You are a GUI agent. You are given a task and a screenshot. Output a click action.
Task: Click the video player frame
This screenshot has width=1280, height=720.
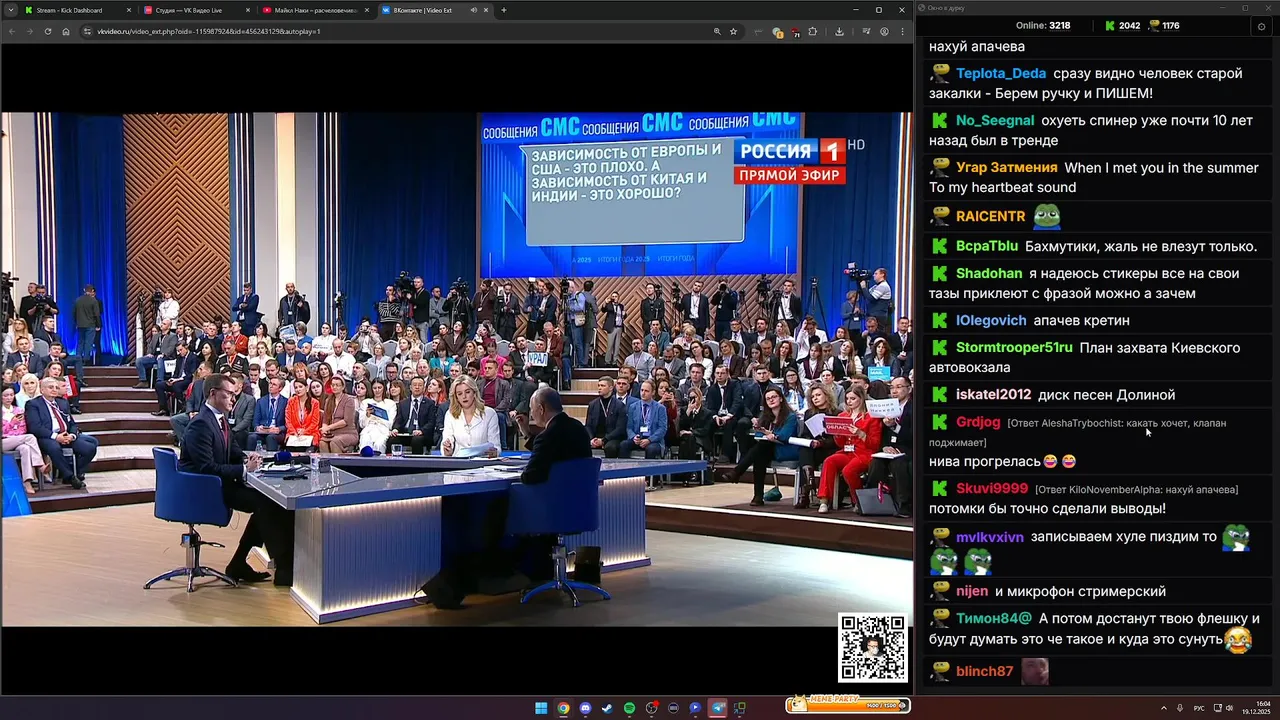point(456,369)
